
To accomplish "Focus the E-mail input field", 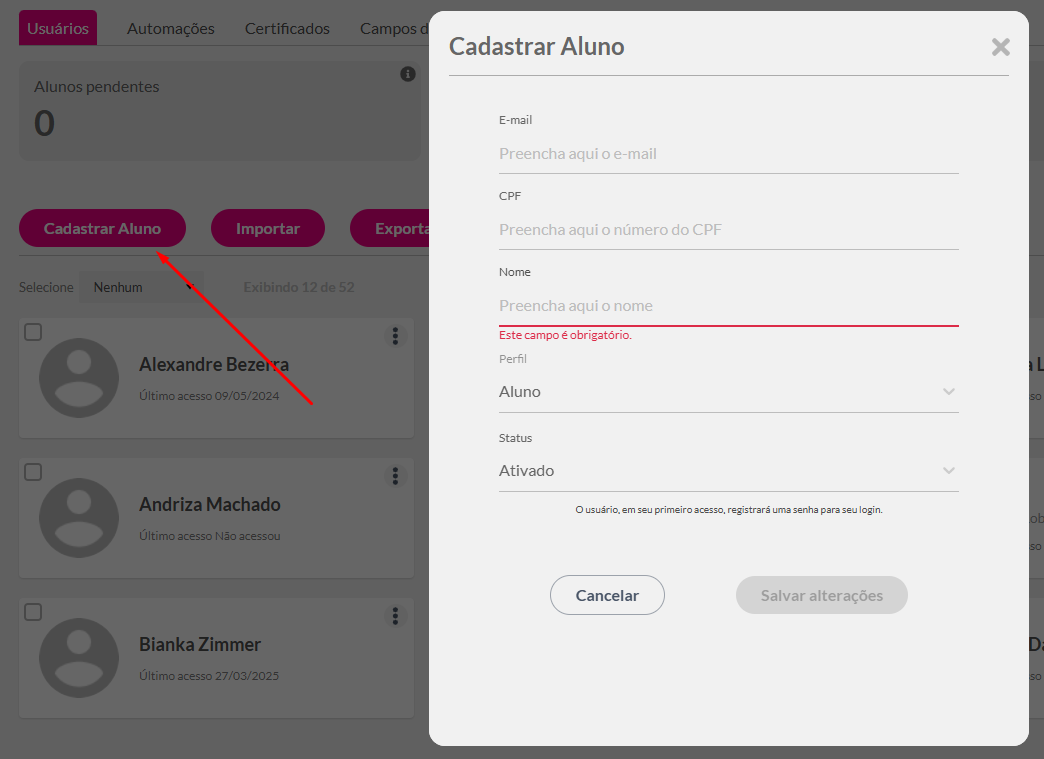I will click(728, 154).
